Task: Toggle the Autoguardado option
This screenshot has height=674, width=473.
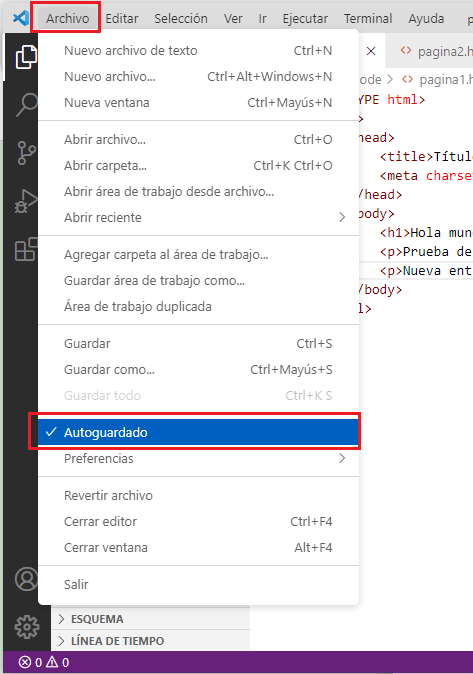Action: (198, 432)
